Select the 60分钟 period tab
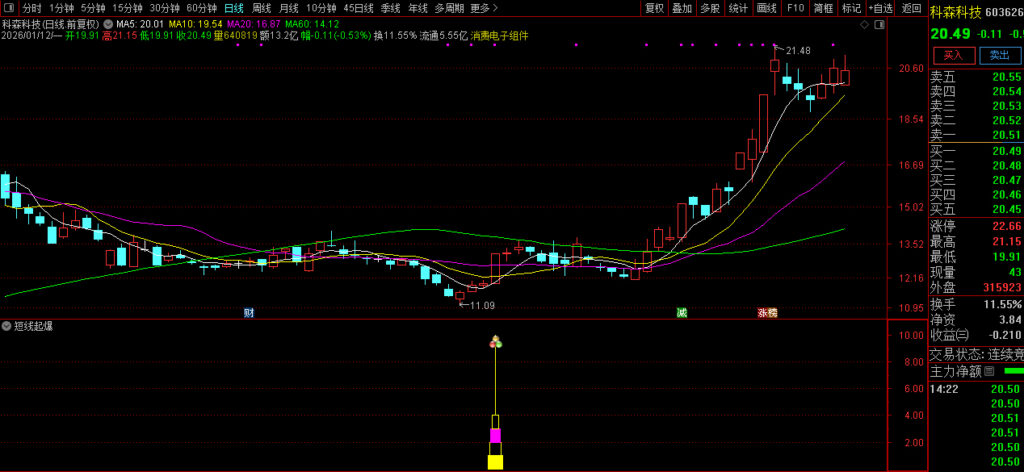 coord(201,8)
